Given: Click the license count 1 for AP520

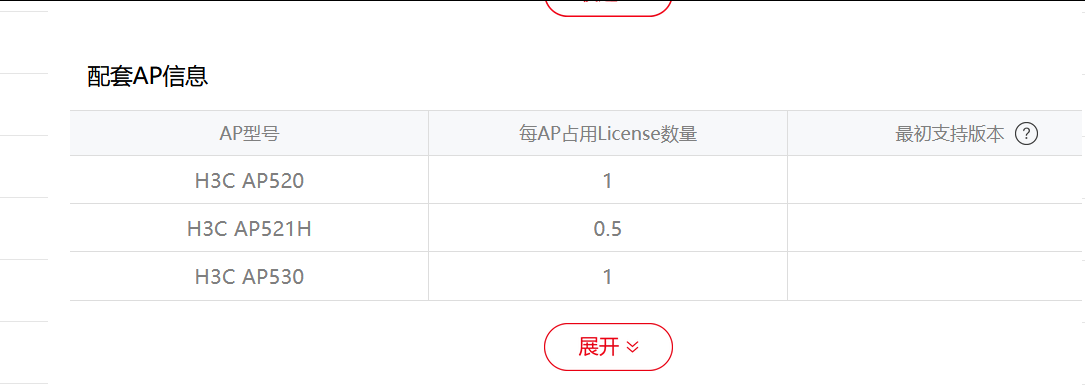Looking at the screenshot, I should coord(608,181).
